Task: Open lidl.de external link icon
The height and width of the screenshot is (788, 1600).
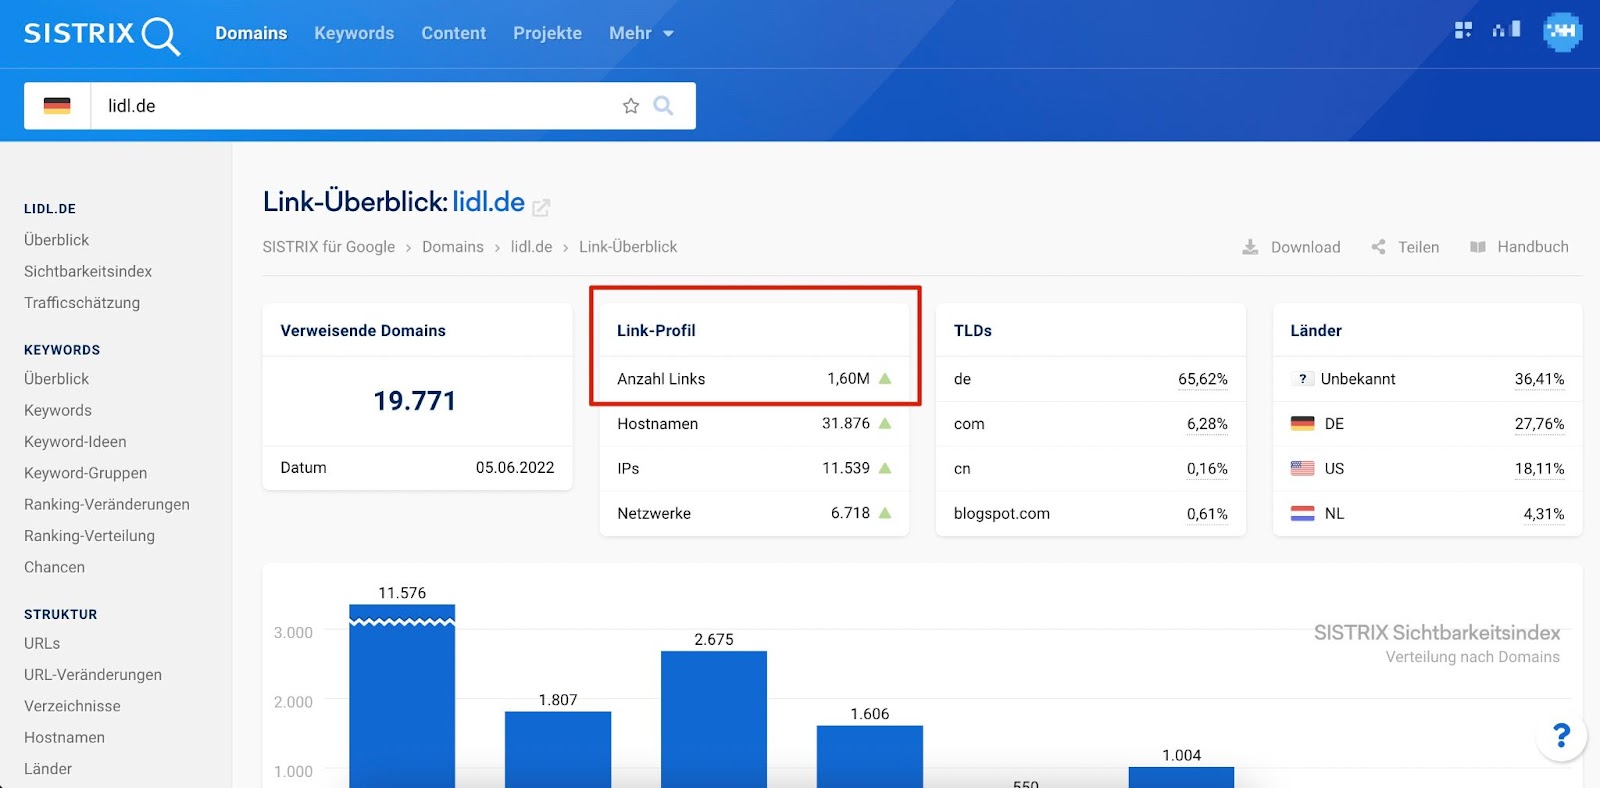Action: (x=541, y=207)
